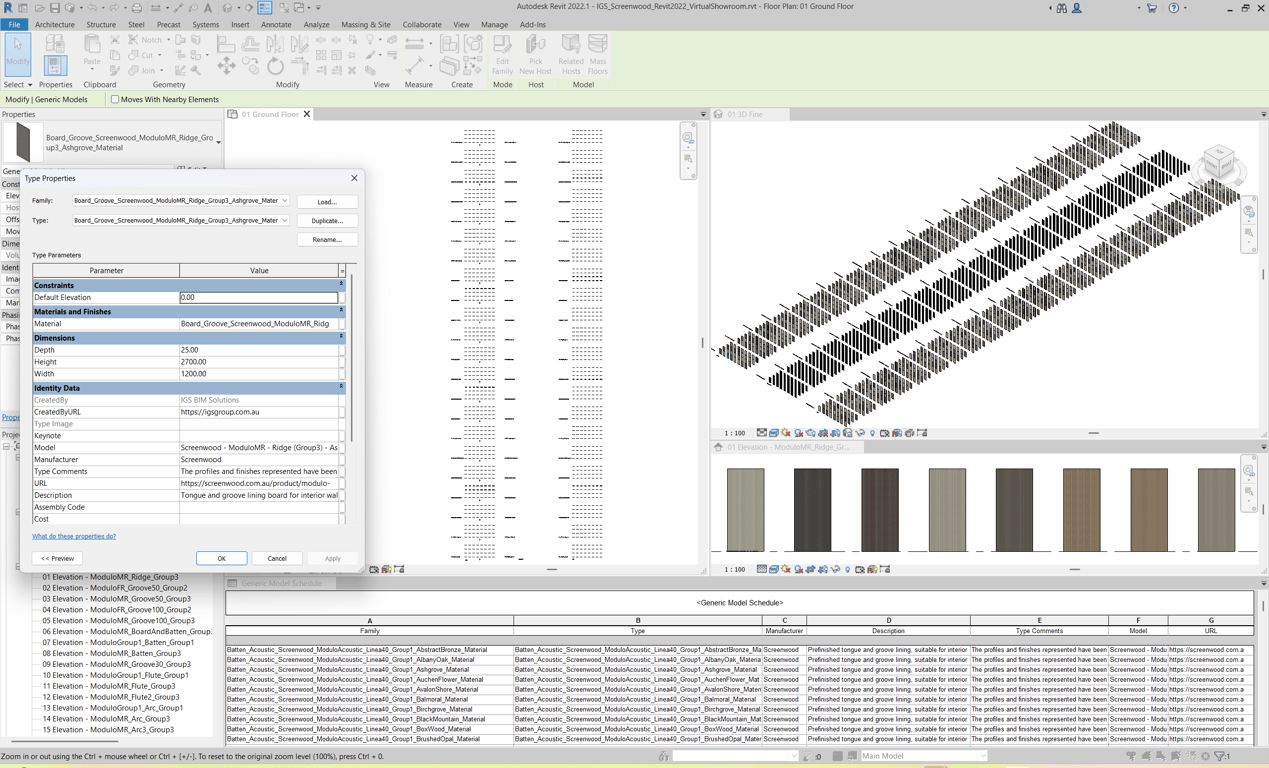Click the Default Elevation value field

click(258, 298)
